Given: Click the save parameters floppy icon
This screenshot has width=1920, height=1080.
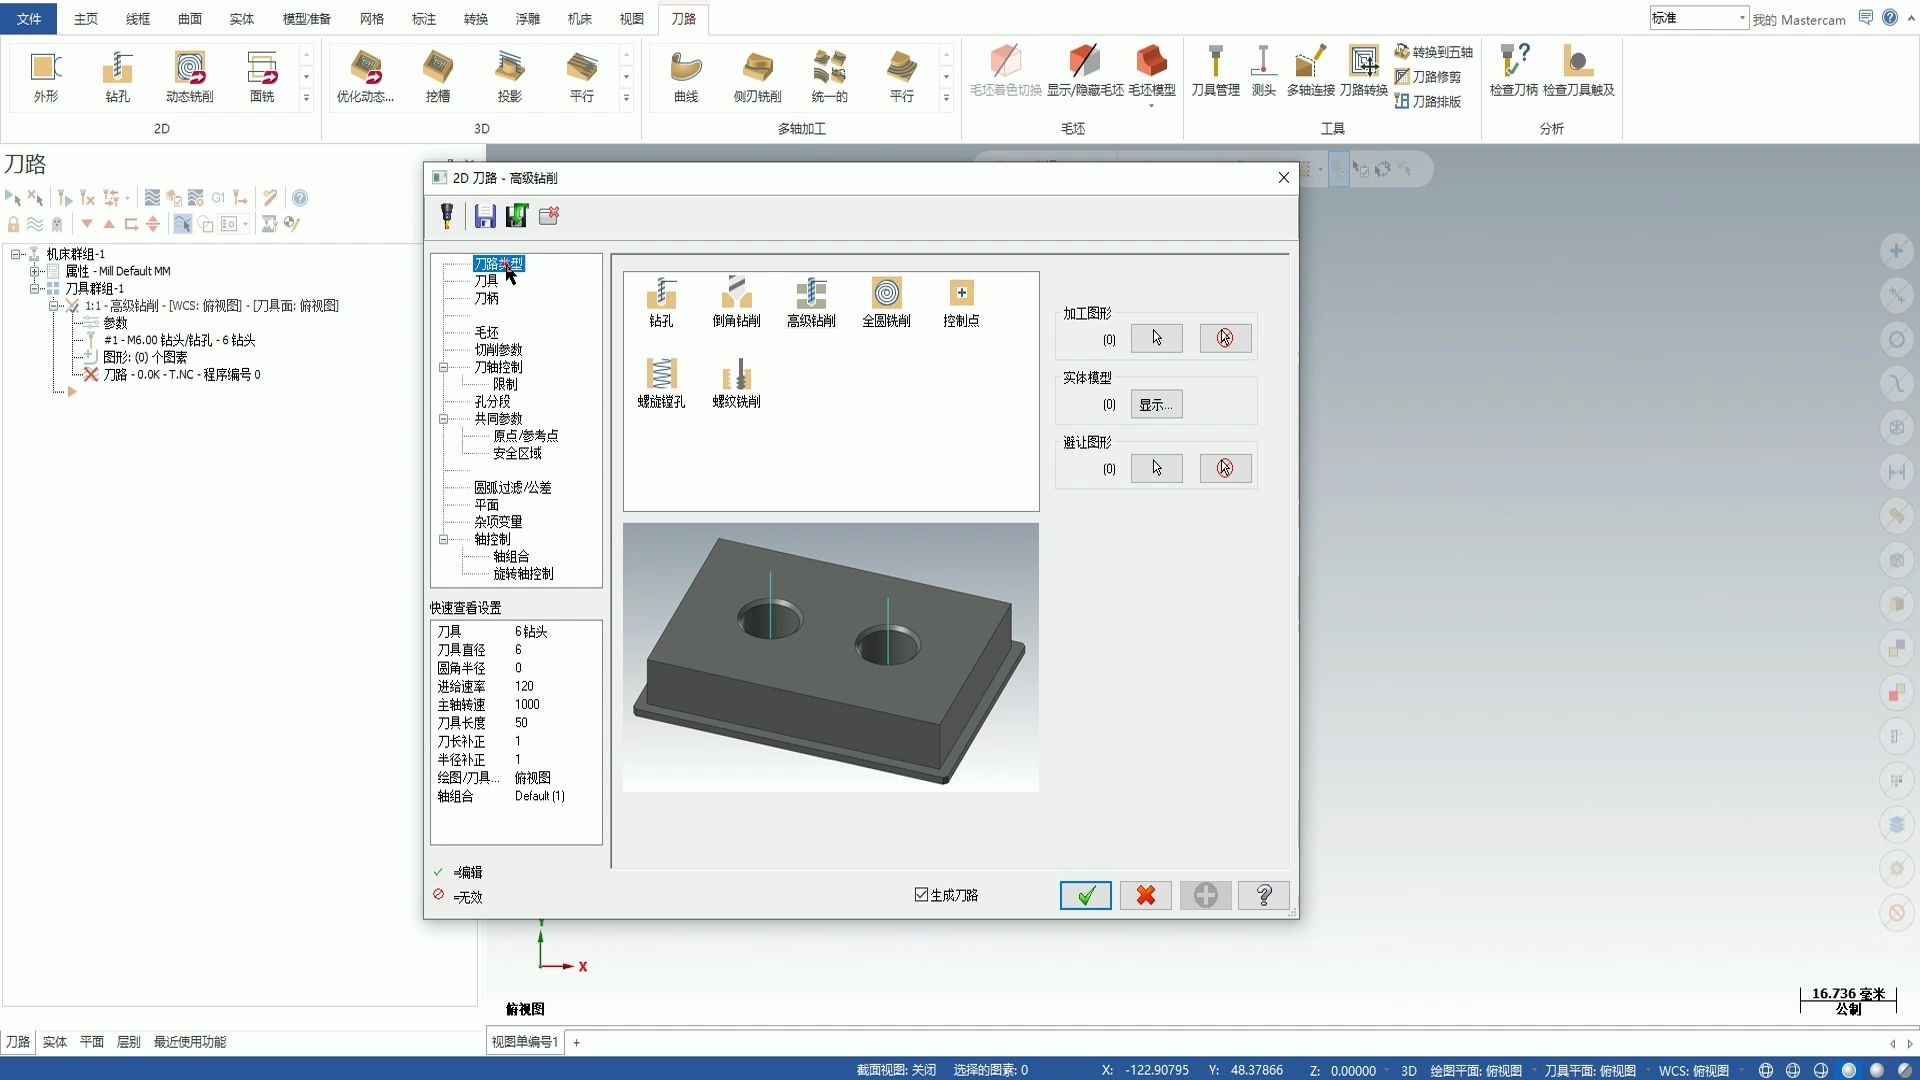Looking at the screenshot, I should click(485, 216).
